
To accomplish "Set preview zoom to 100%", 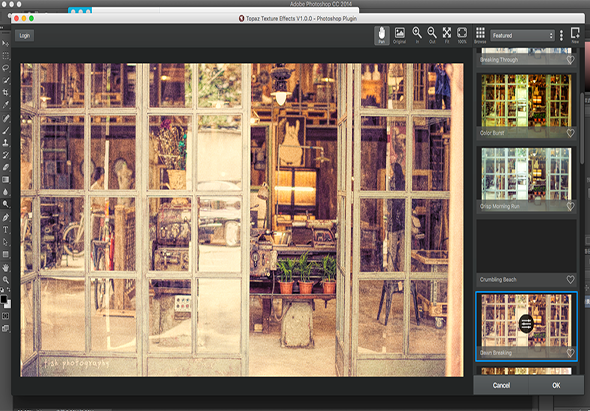I will pos(462,35).
